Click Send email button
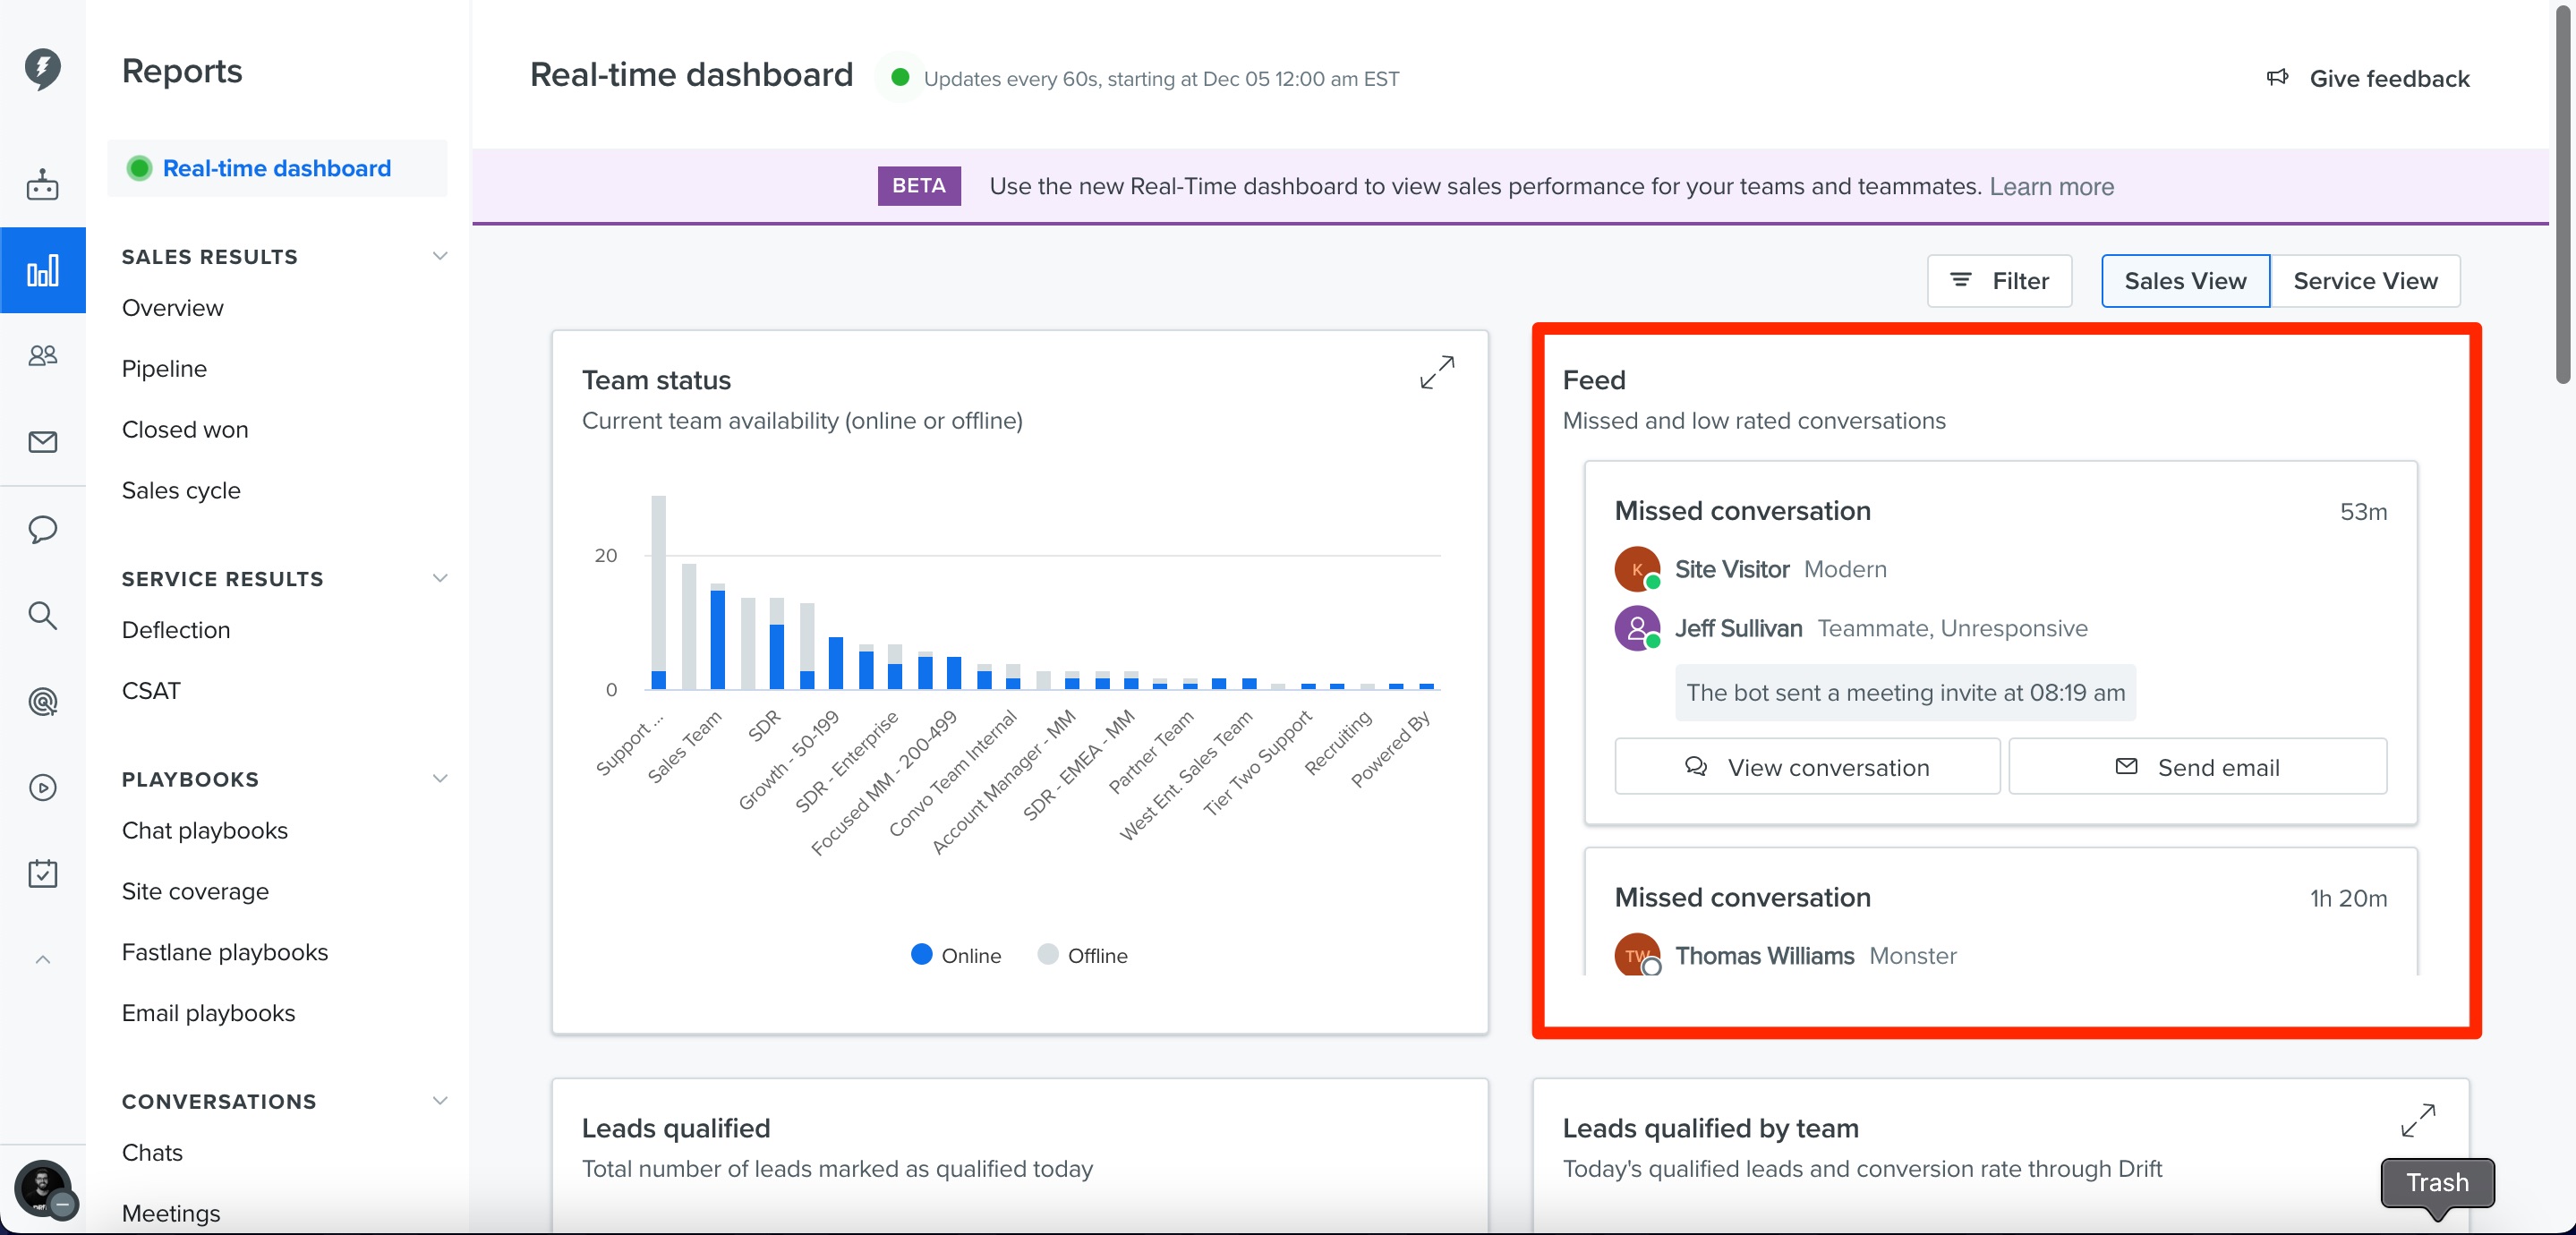The height and width of the screenshot is (1235, 2576). click(2197, 767)
